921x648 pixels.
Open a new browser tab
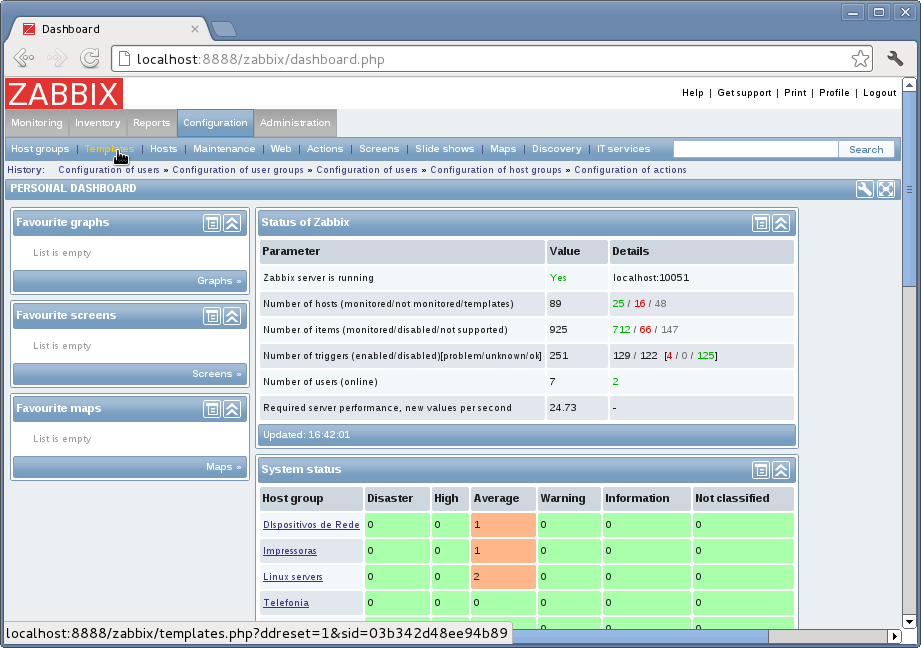[224, 28]
